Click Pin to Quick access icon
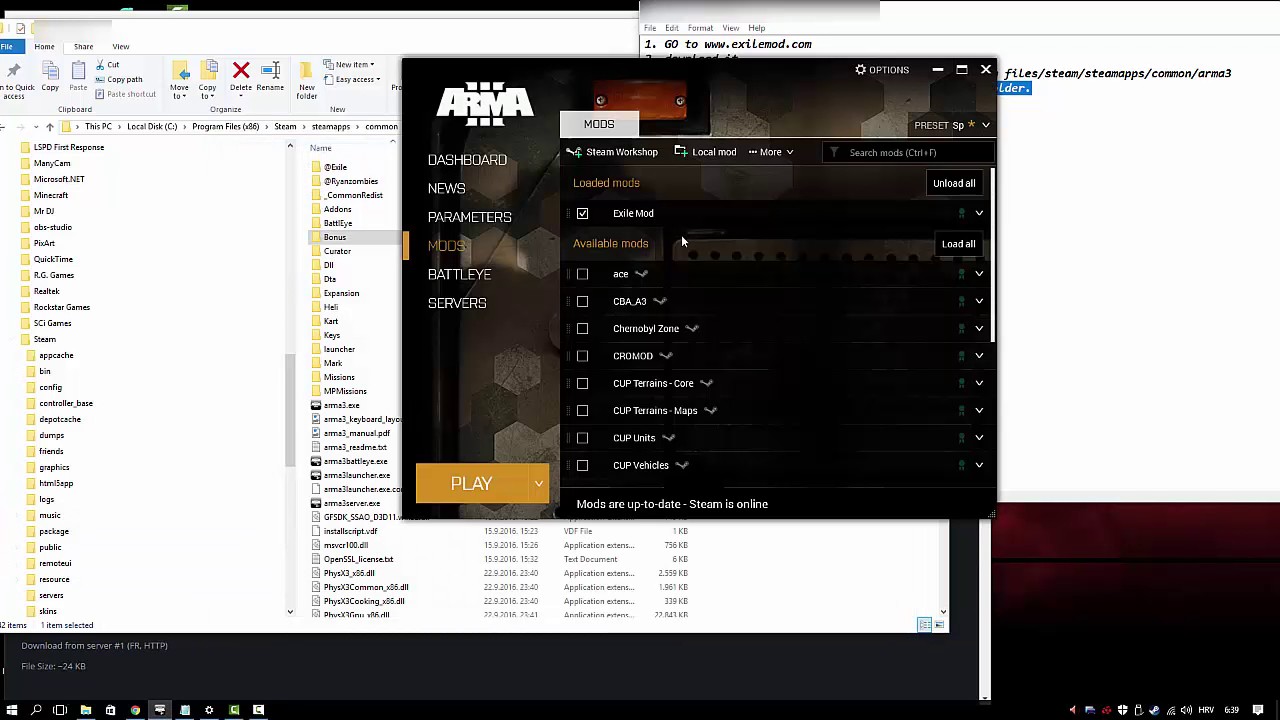This screenshot has height=720, width=1280. (x=13, y=70)
